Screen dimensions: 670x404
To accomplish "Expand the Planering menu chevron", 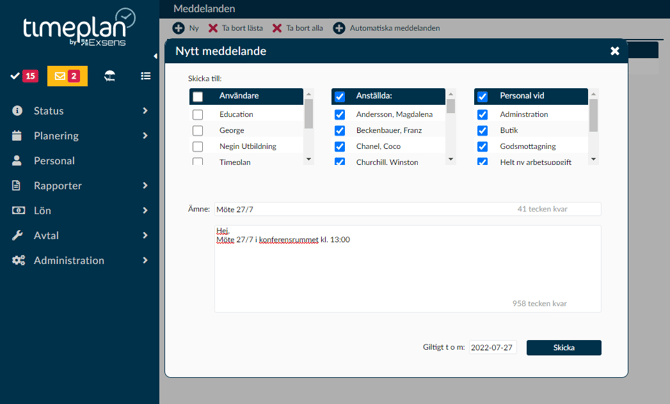I will point(145,136).
